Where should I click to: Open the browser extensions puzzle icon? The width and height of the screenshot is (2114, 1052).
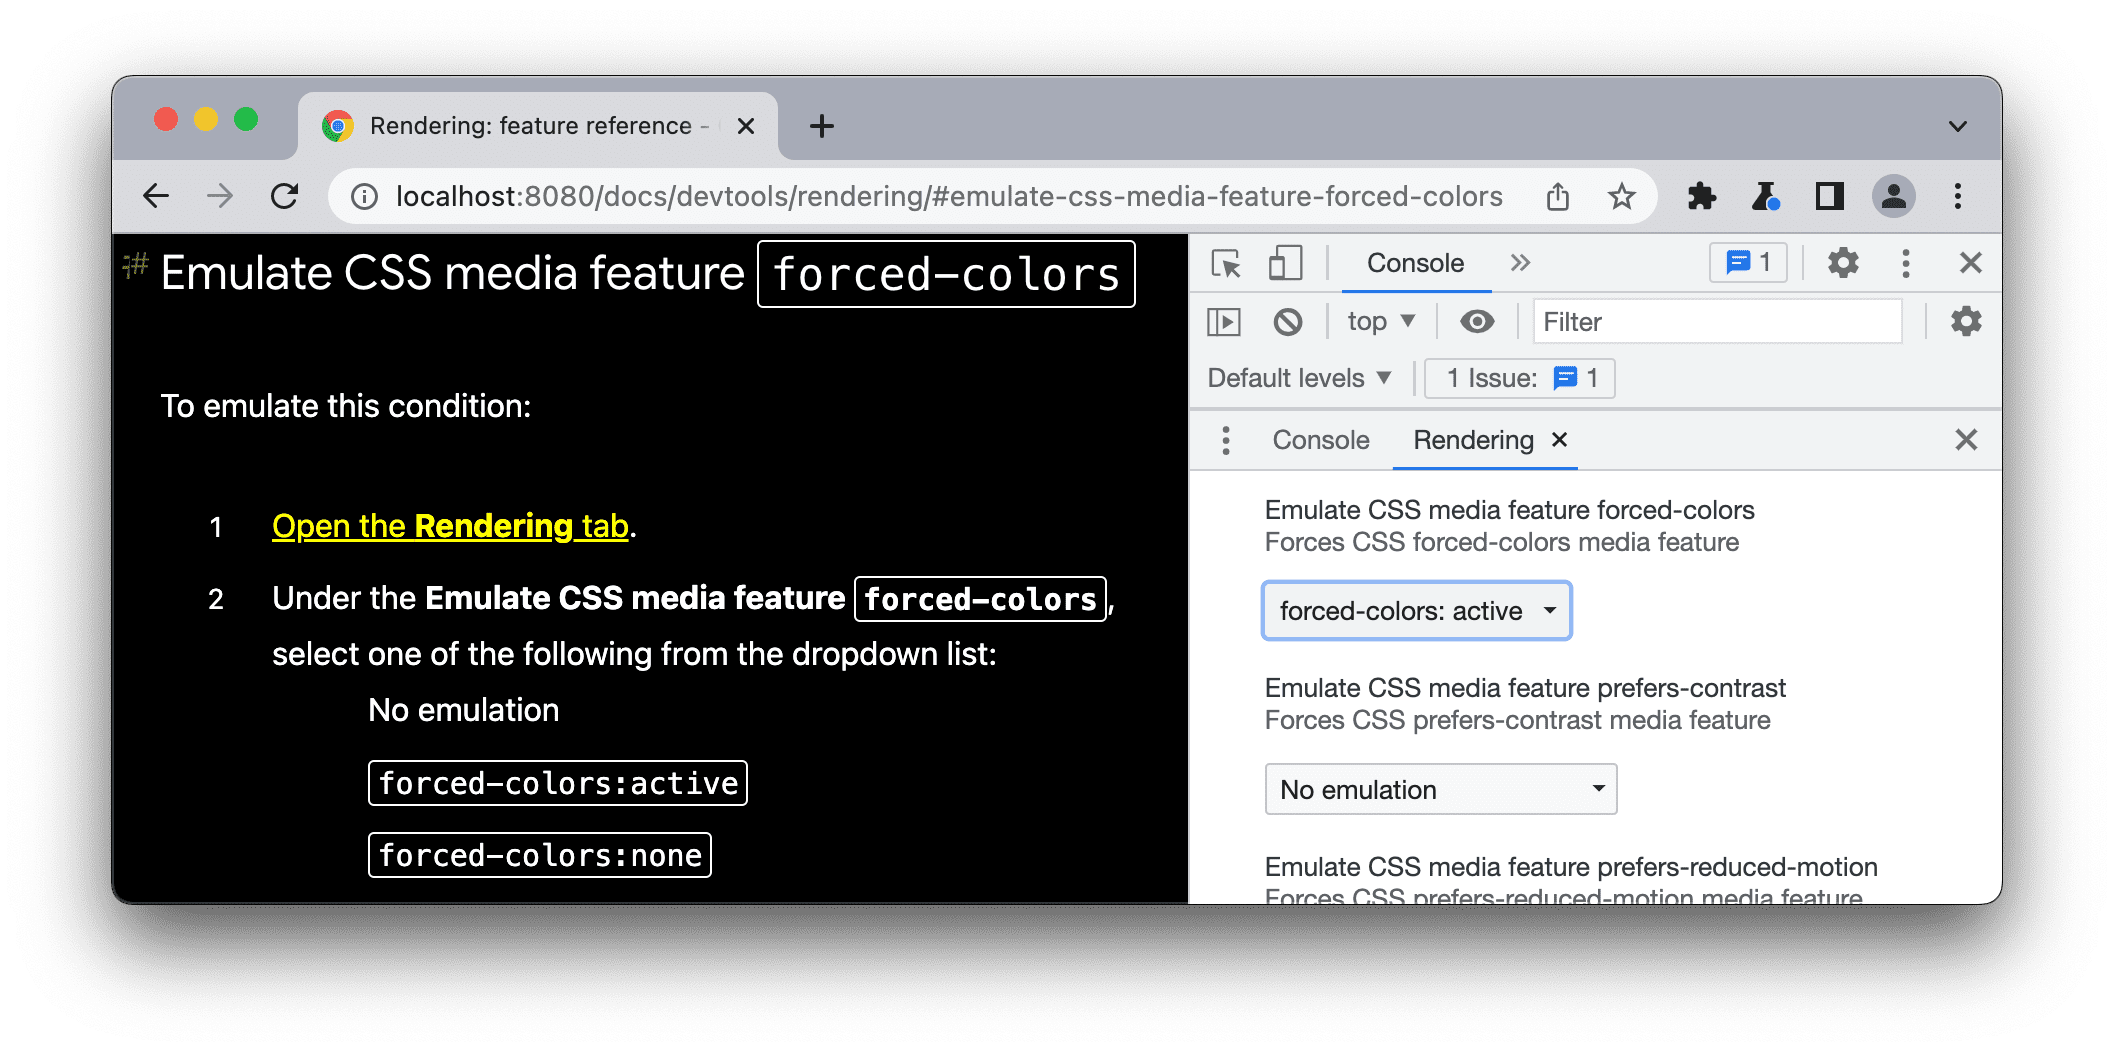[x=1701, y=196]
